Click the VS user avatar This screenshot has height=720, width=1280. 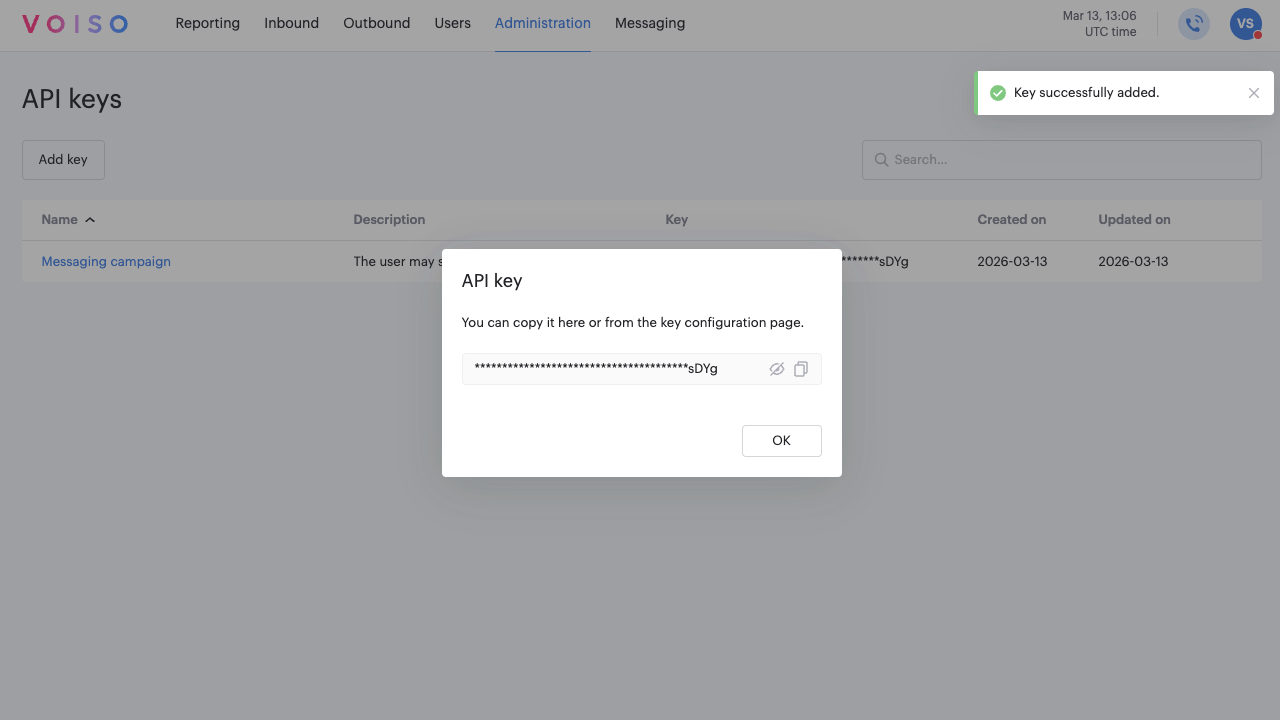tap(1245, 23)
